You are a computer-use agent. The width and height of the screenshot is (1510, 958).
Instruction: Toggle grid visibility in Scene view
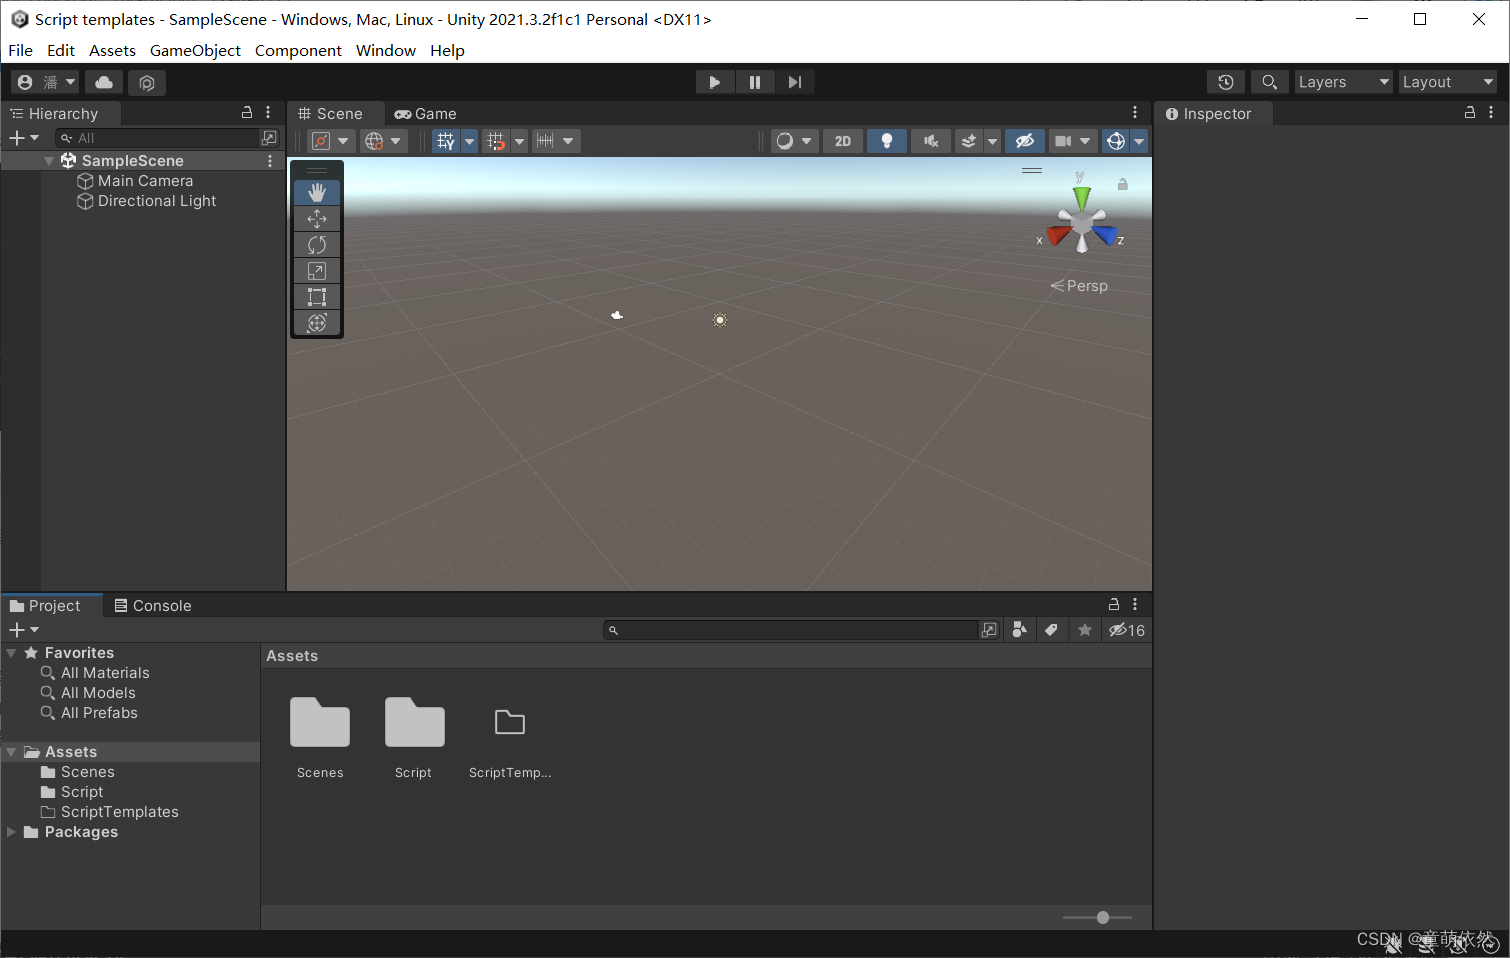click(x=446, y=141)
